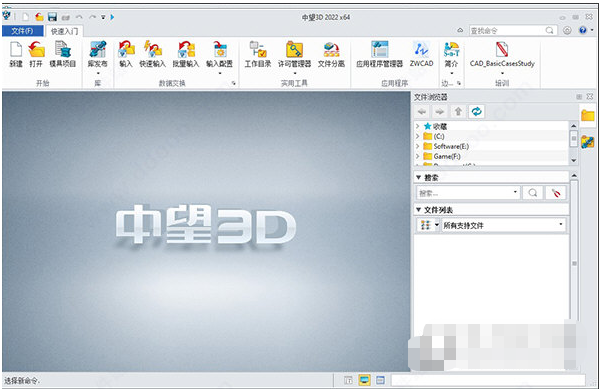The width and height of the screenshot is (601, 391).
Task: Click the cloud icon beside command search
Action: [x=460, y=30]
